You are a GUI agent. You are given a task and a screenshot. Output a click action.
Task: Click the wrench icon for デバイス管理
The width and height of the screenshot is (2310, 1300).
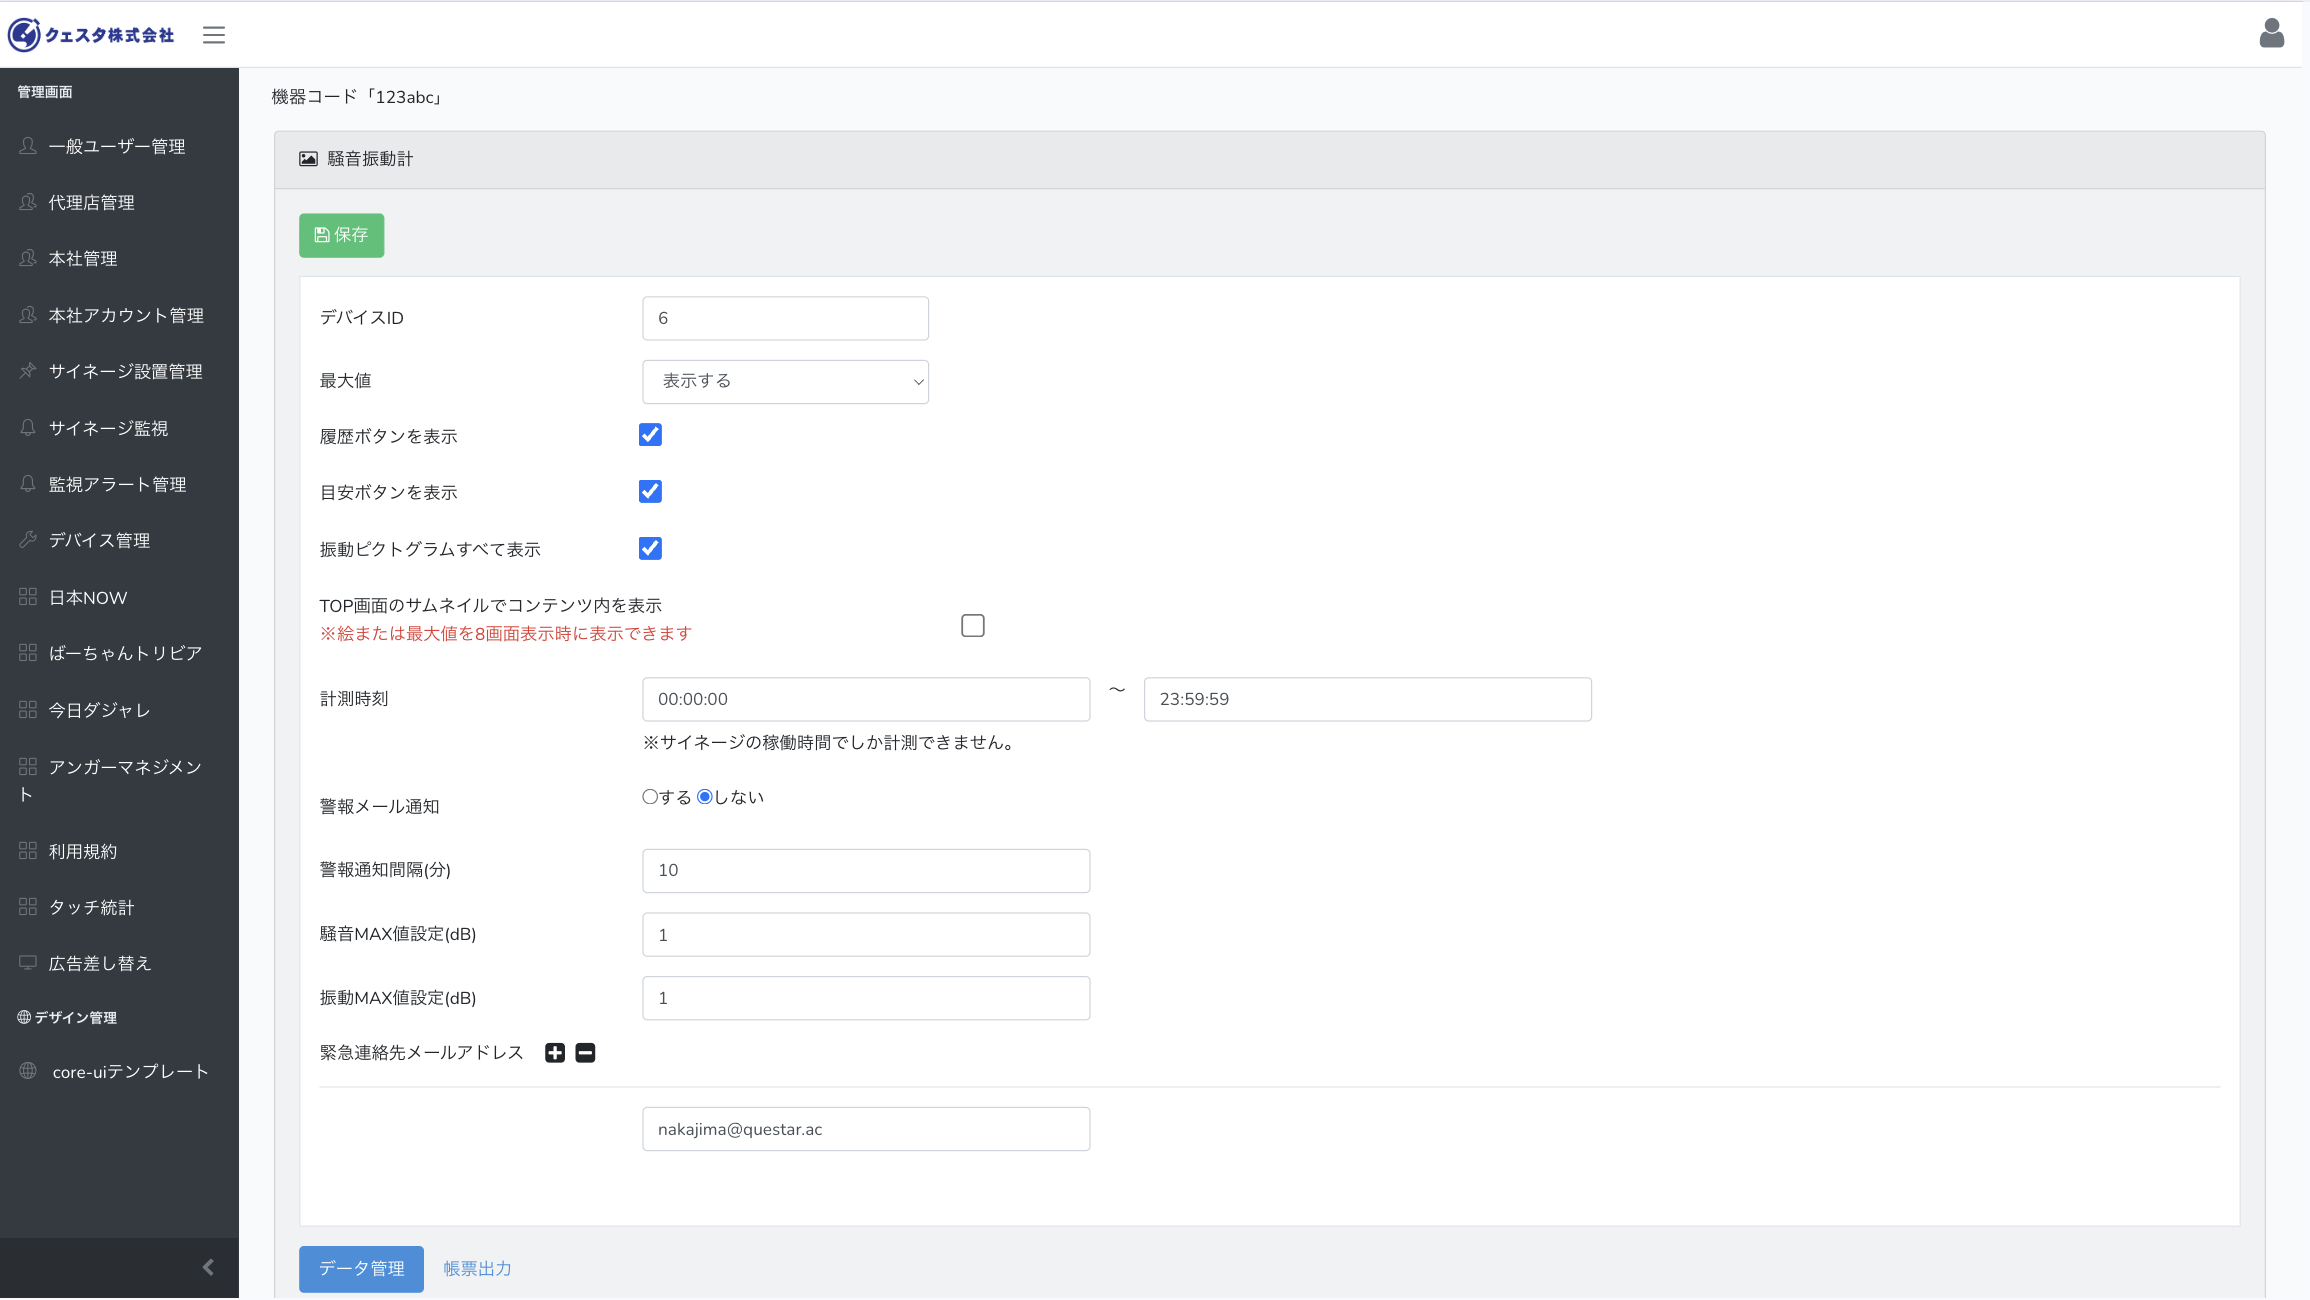pos(28,540)
